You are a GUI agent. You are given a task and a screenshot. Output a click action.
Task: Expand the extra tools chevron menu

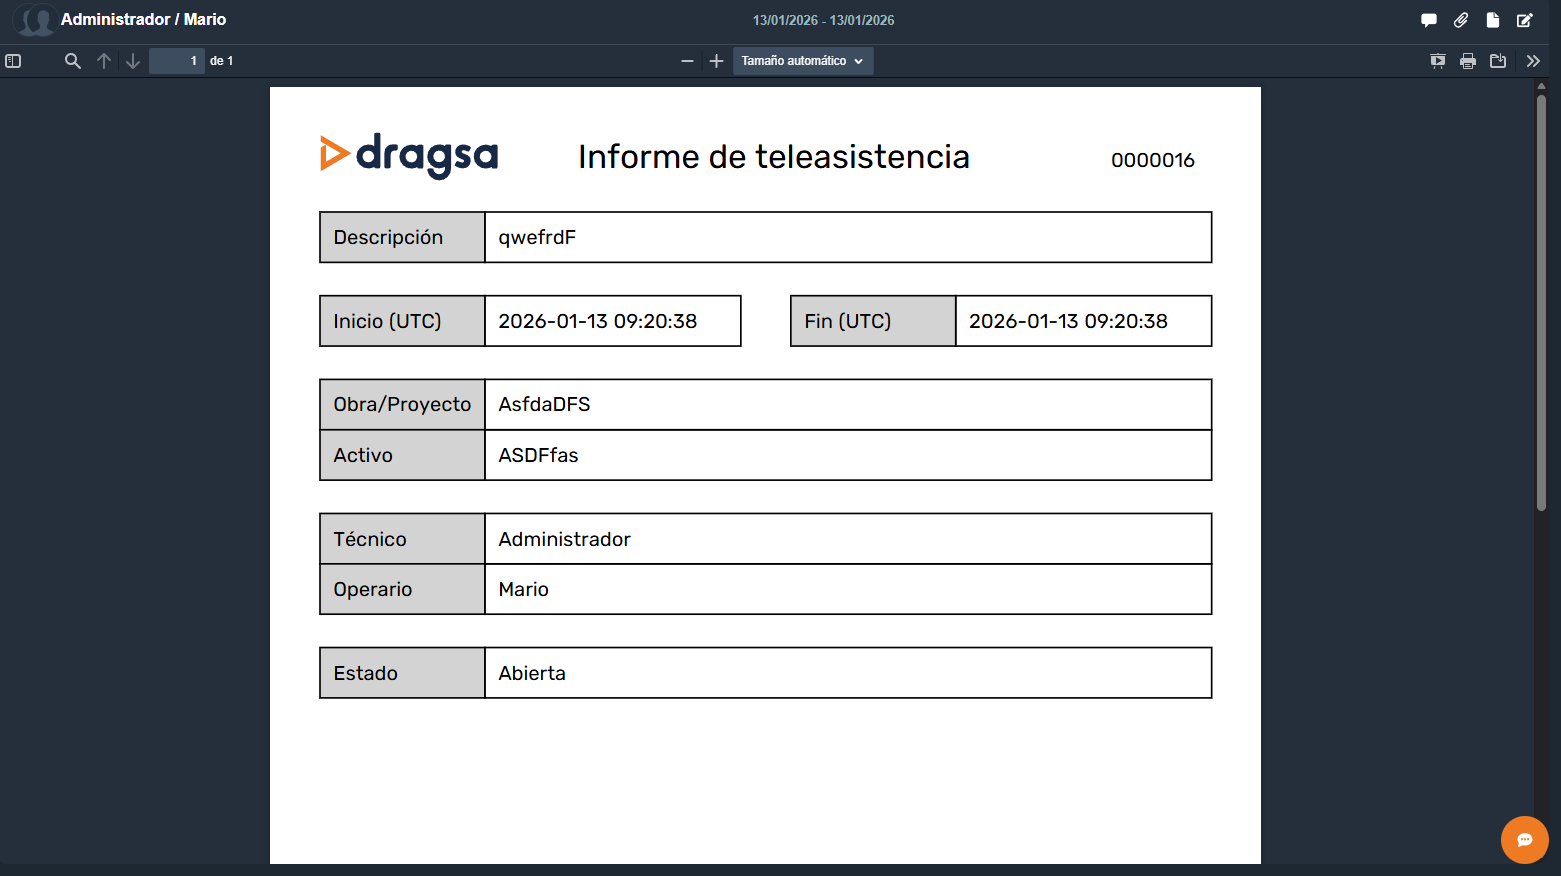pyautogui.click(x=1533, y=61)
